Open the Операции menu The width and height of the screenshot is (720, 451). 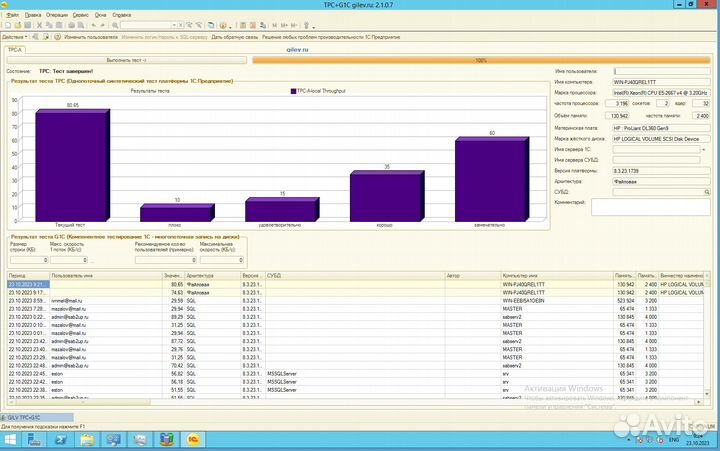tap(57, 15)
